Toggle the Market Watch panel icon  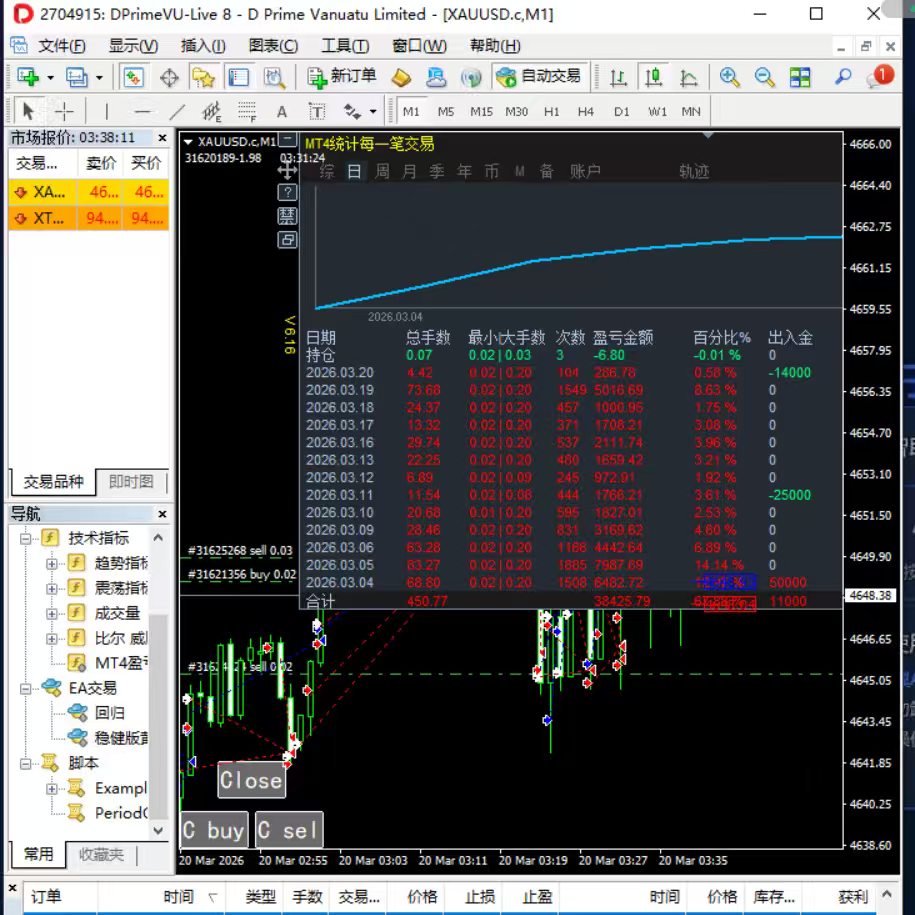coord(134,77)
